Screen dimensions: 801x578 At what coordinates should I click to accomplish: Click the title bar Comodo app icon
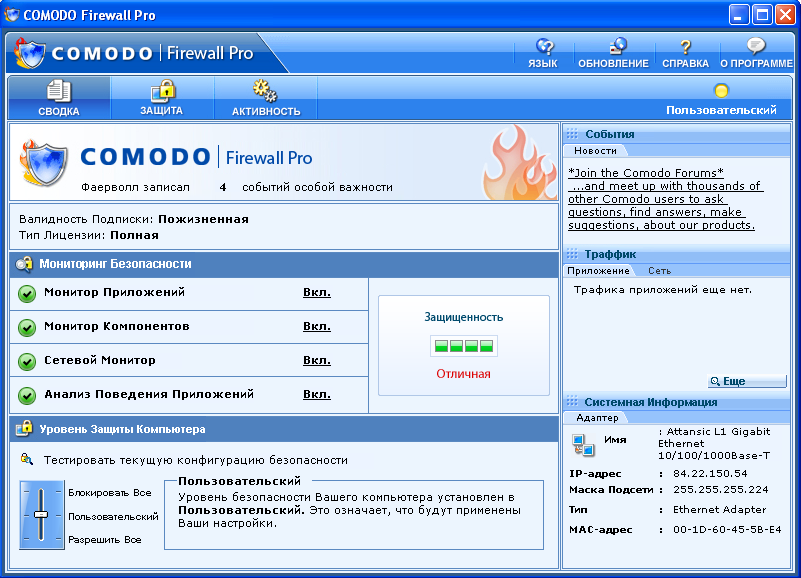coord(11,14)
